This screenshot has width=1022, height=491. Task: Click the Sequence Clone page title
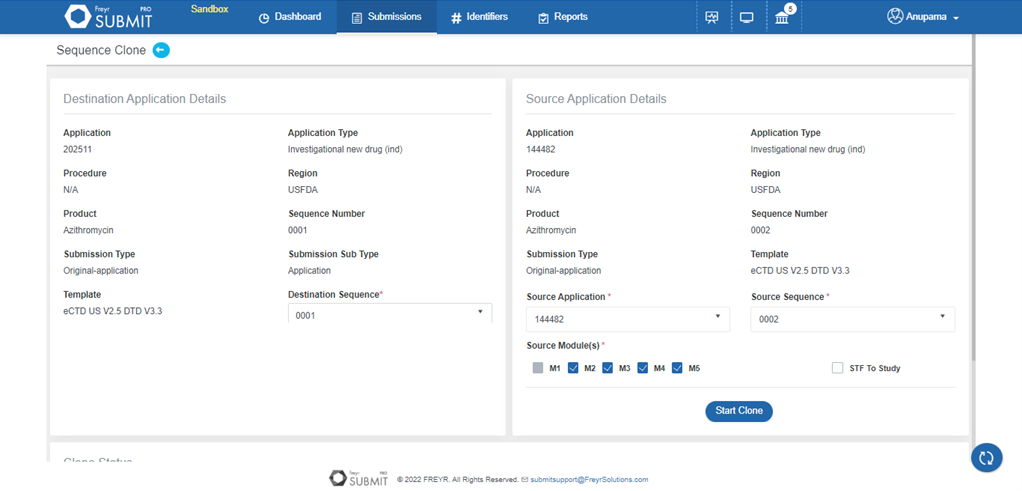click(x=101, y=50)
